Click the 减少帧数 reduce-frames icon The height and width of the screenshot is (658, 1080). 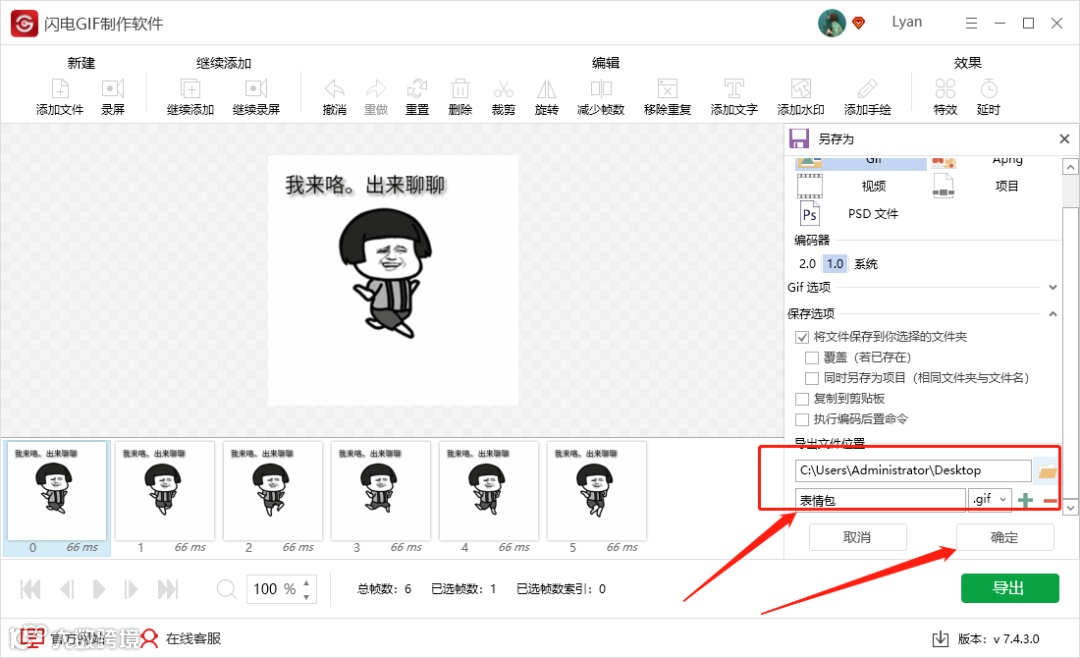(601, 89)
